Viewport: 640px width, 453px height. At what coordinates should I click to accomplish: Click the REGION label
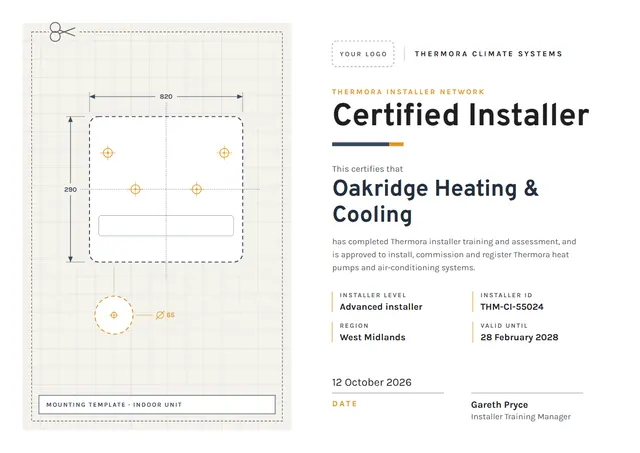(354, 326)
